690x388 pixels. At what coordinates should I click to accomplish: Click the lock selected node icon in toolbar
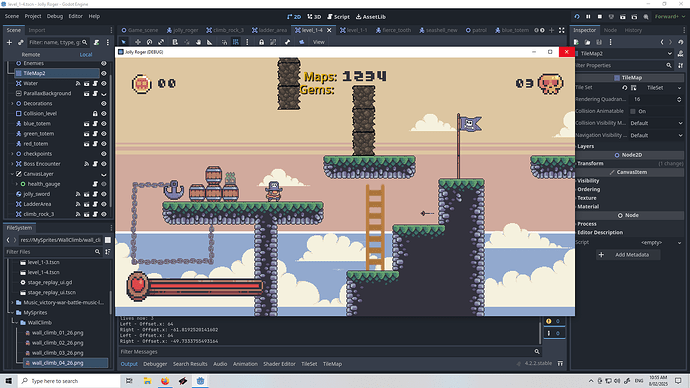tap(261, 42)
